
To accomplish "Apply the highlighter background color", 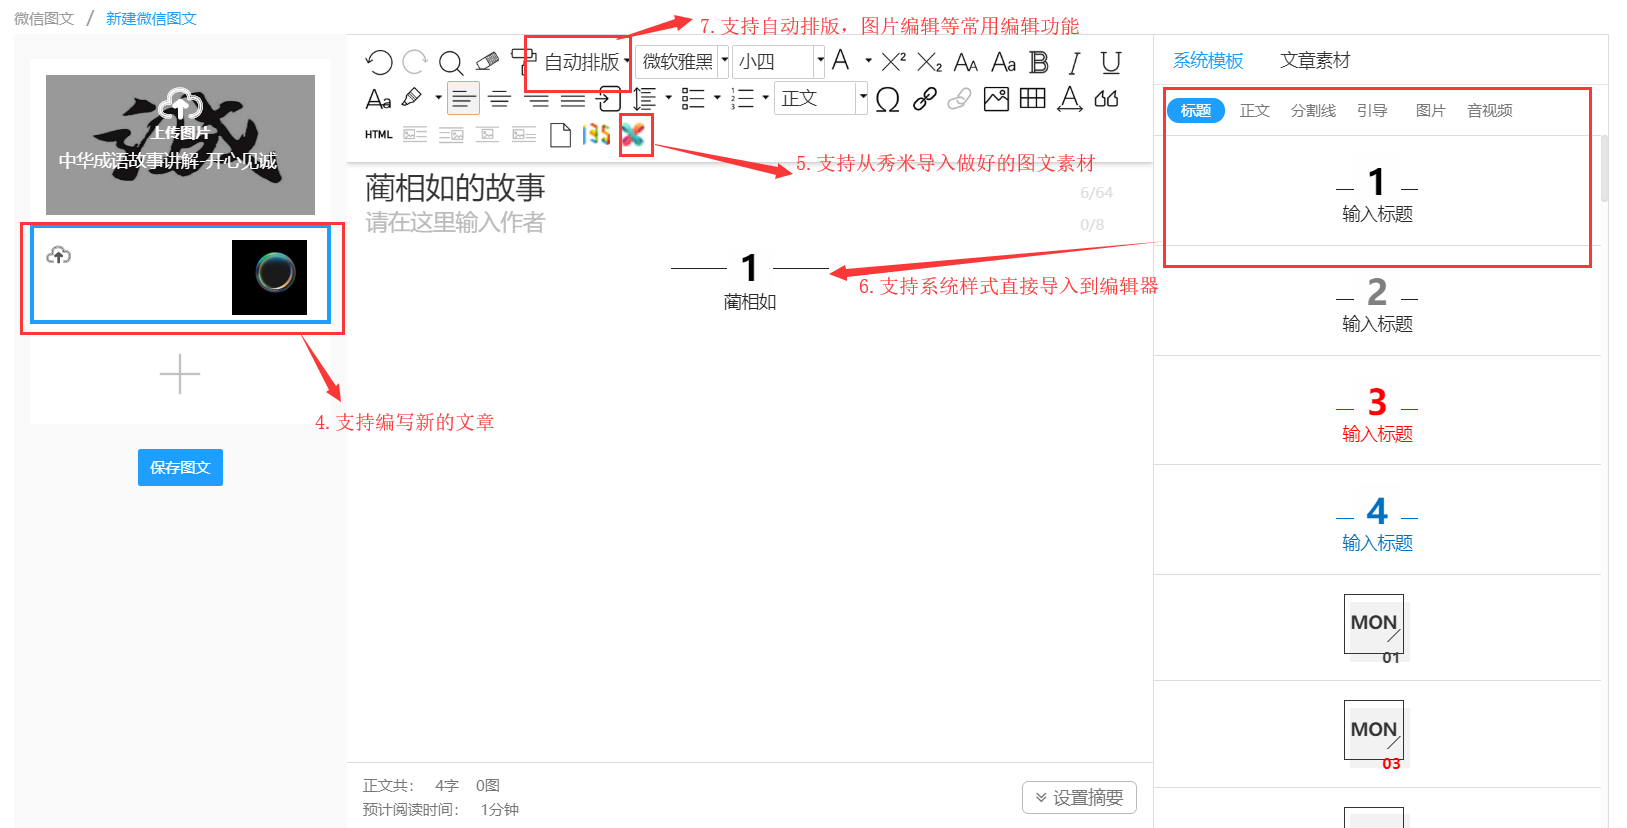I will pos(412,98).
